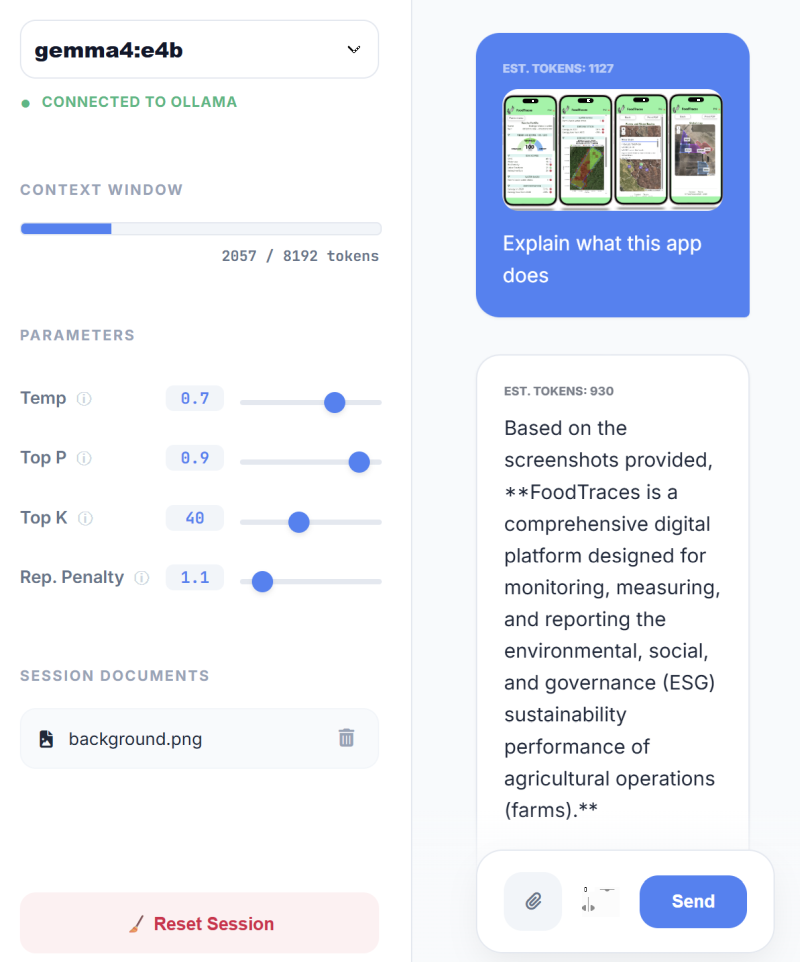Click the Temp value field showing 0.7
Screen dimensions: 800x962
(195, 399)
